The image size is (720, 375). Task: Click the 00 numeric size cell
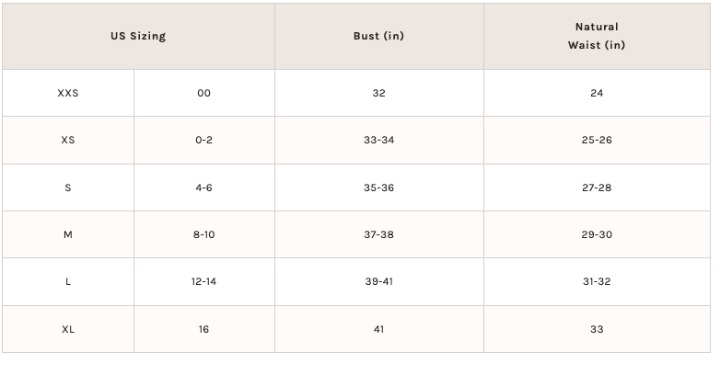[x=204, y=93]
